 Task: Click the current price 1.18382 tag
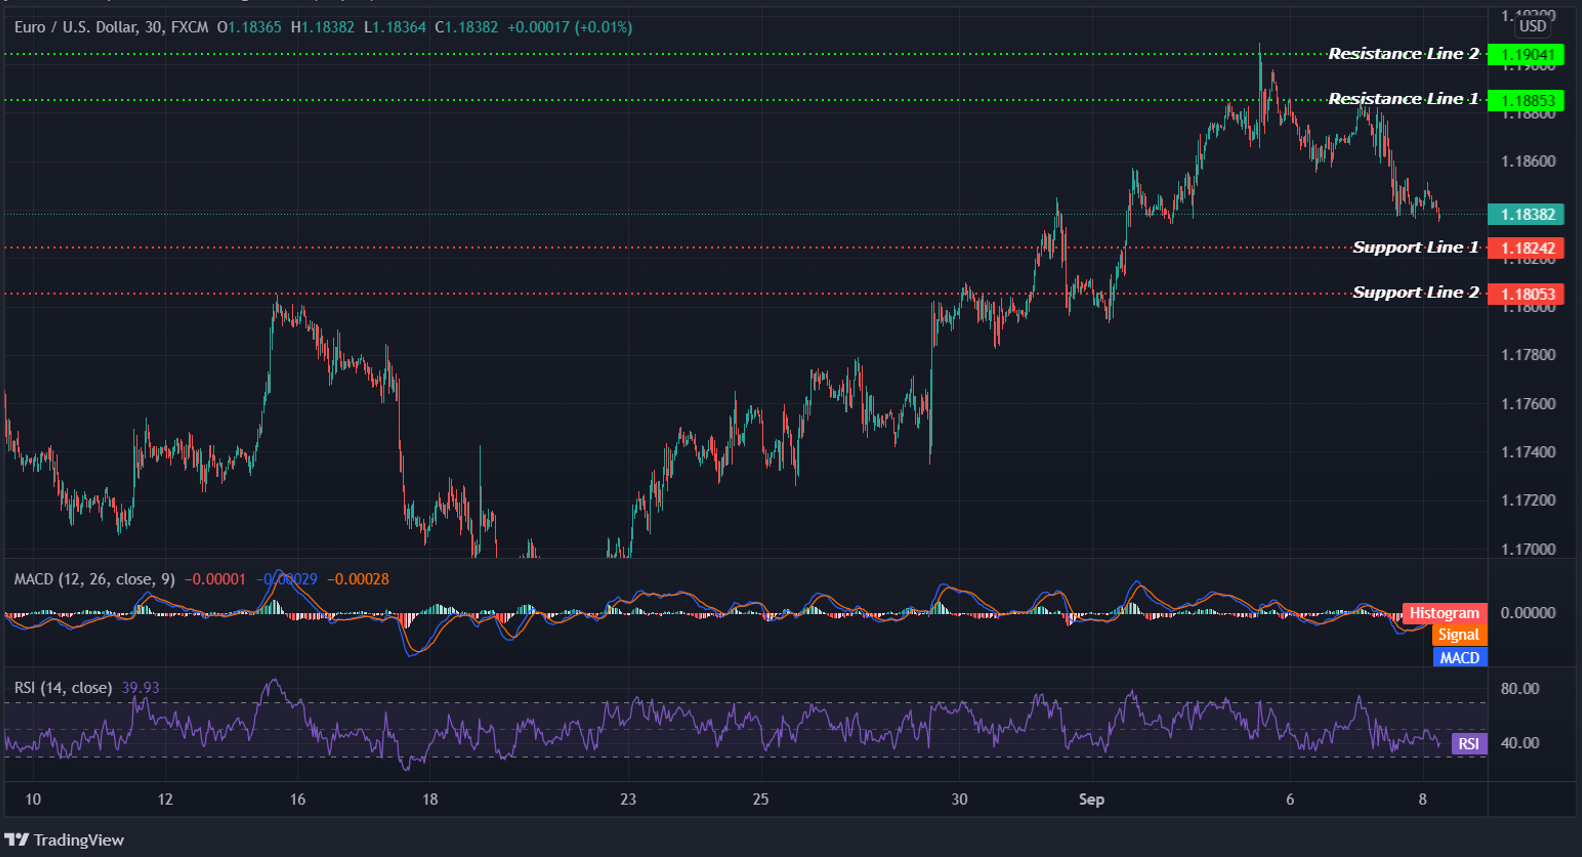pos(1526,214)
